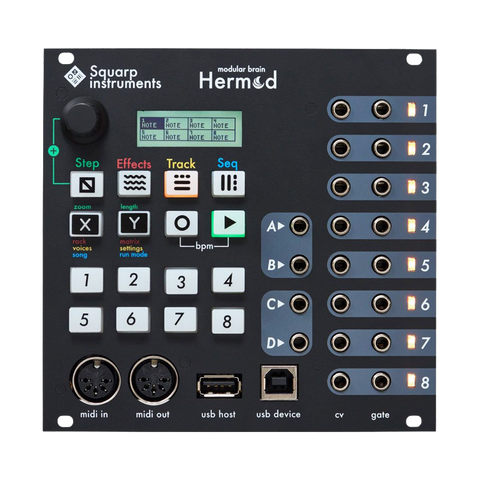Select pad button 6
Screen dimensions: 480x480
coord(132,319)
